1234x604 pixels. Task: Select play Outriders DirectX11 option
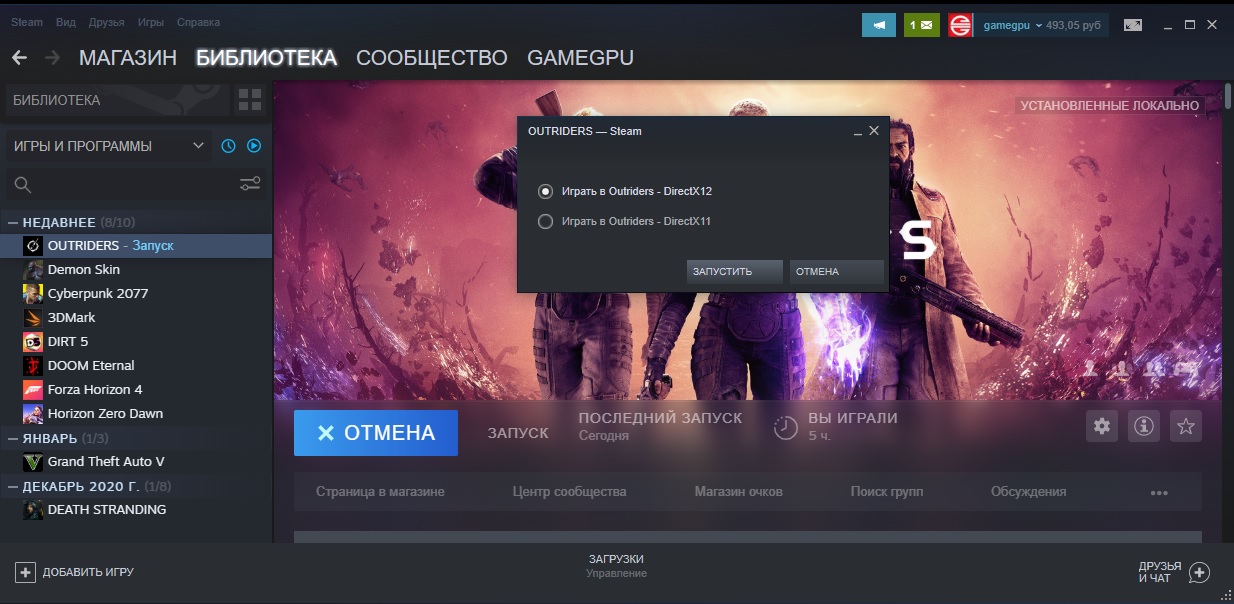625,221
